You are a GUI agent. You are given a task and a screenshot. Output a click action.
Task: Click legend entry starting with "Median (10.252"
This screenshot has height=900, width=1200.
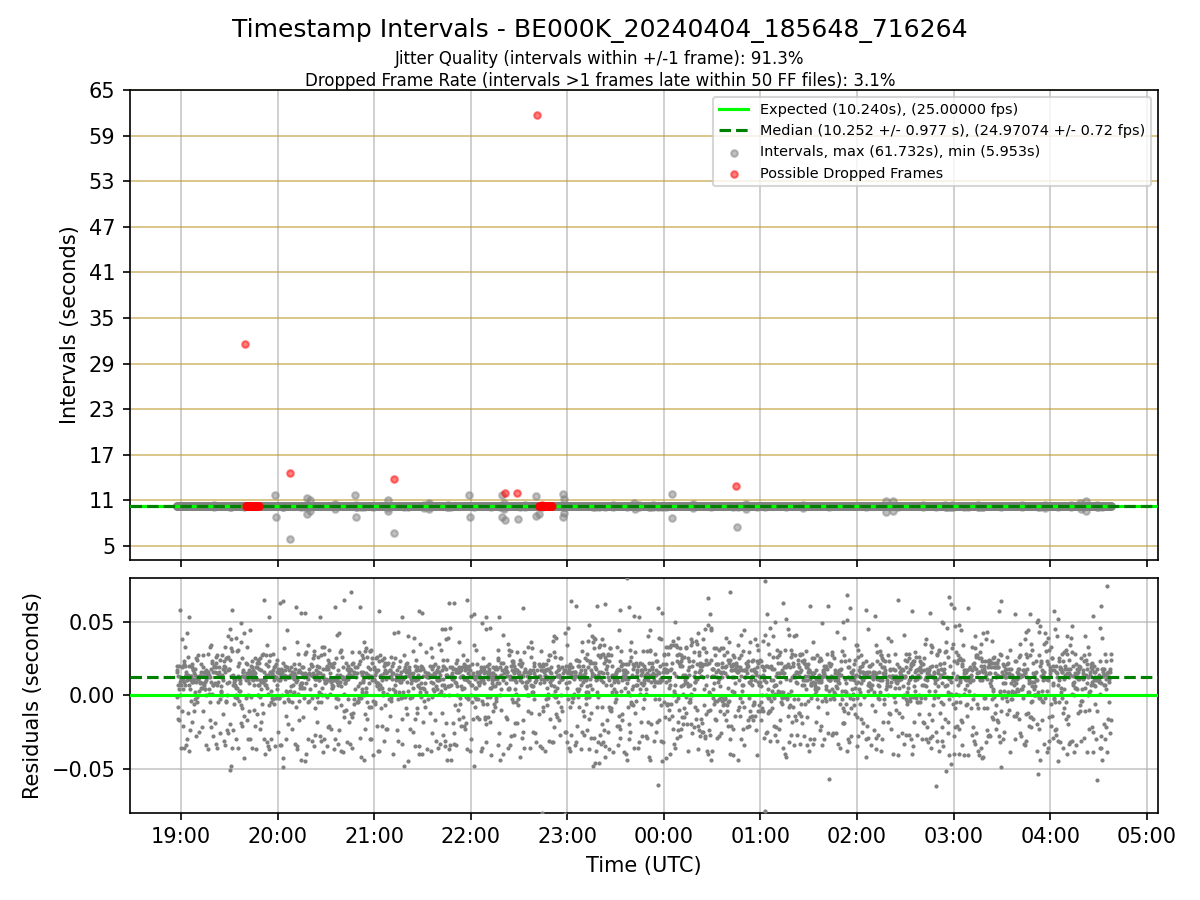coord(951,130)
